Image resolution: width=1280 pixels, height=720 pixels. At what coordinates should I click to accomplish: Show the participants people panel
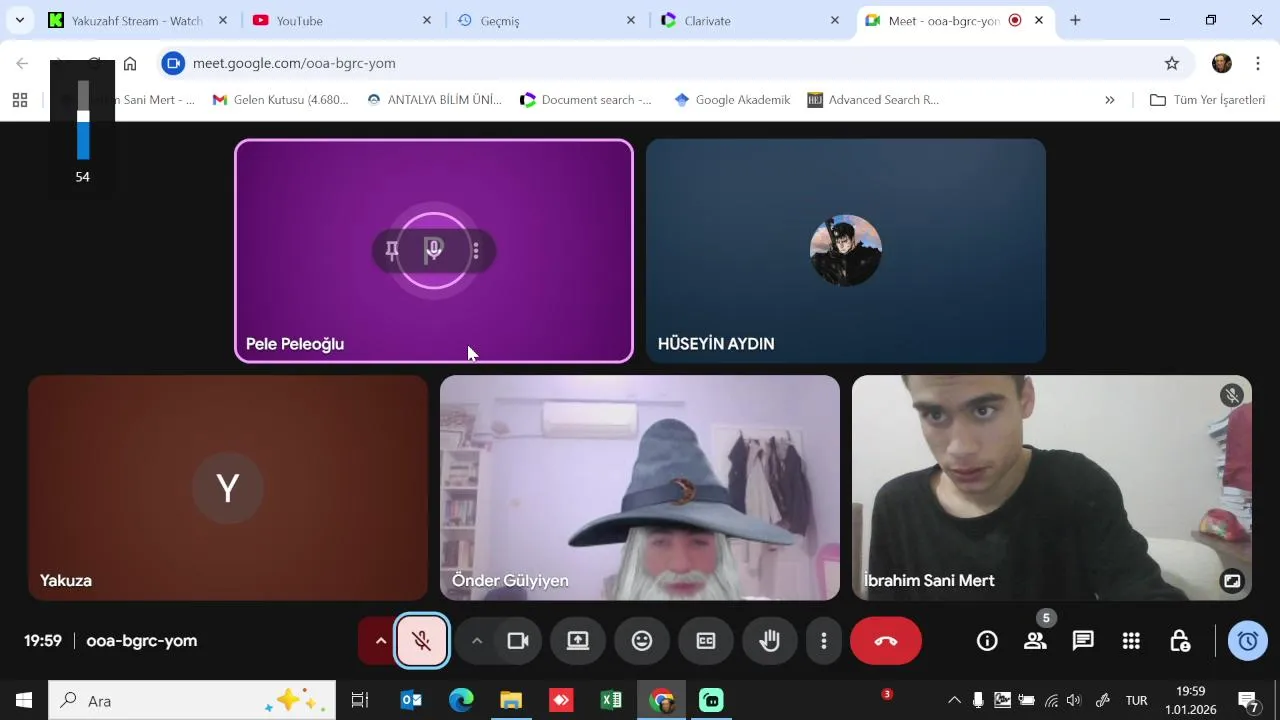click(1035, 641)
